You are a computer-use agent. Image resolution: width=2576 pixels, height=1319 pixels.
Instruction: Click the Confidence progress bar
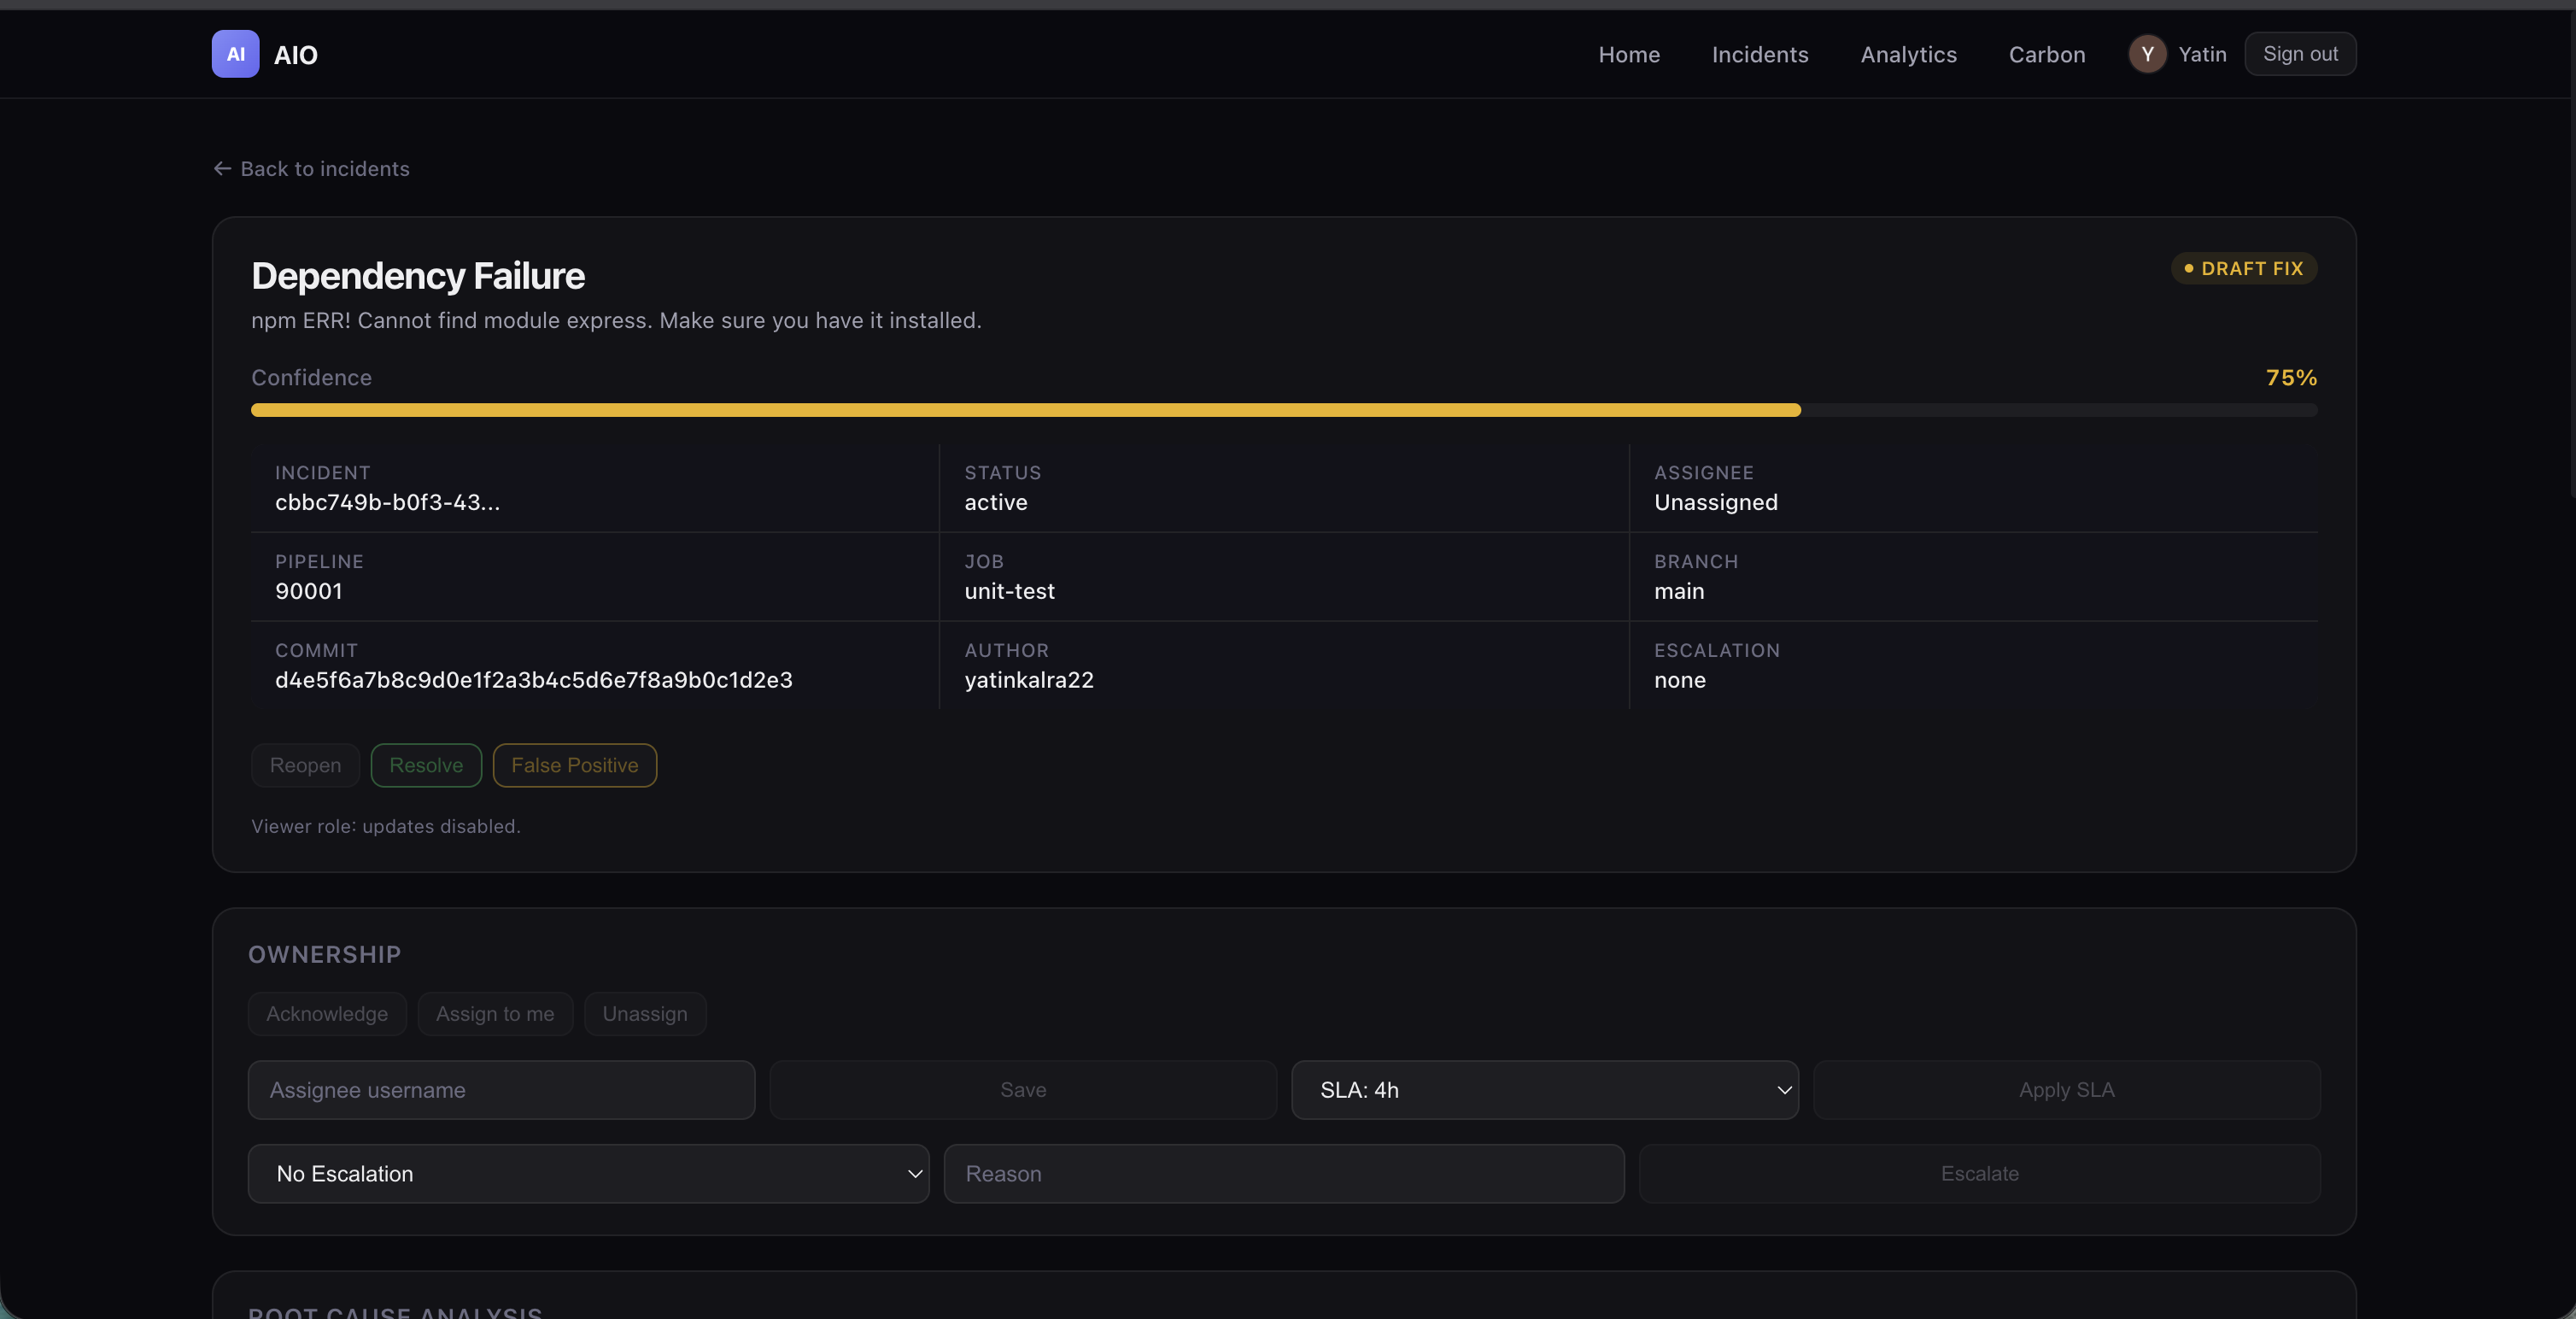1283,410
